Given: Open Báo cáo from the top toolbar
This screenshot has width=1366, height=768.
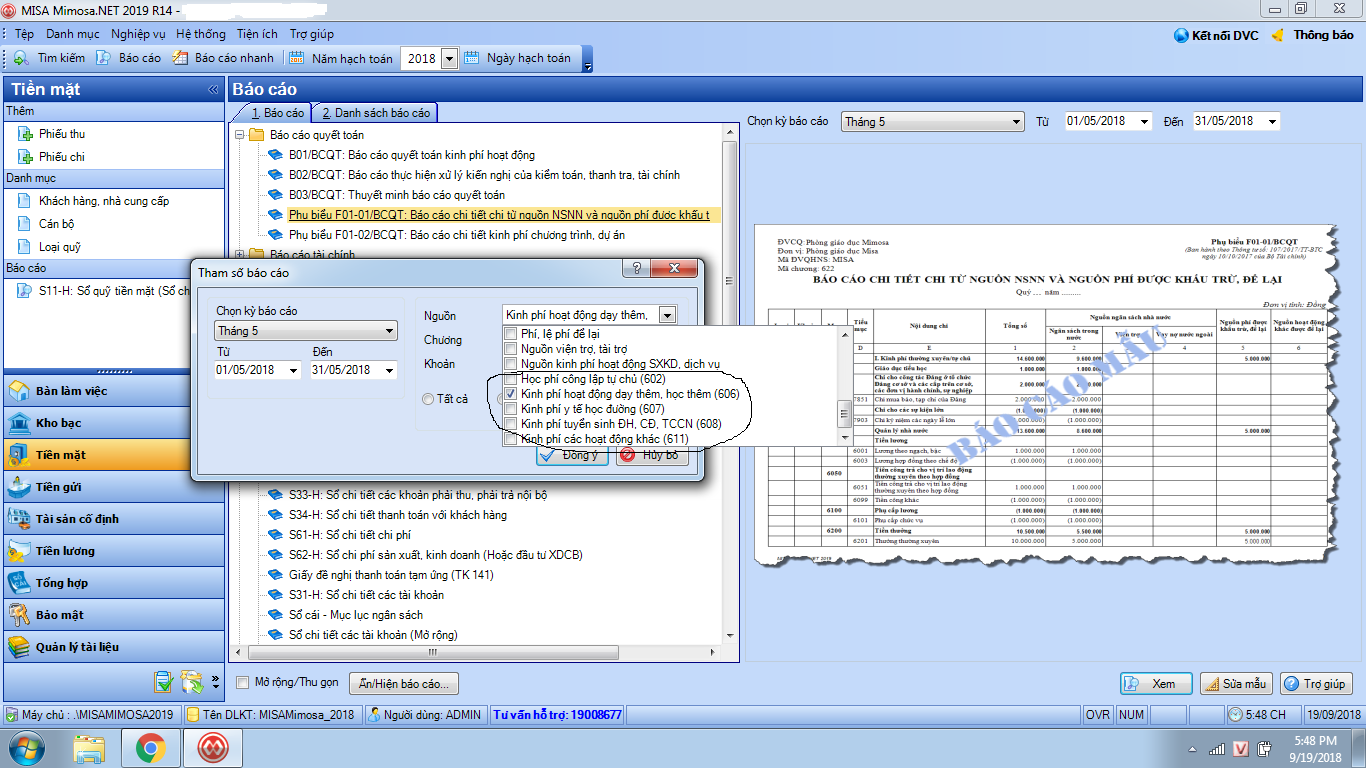Looking at the screenshot, I should pos(128,58).
